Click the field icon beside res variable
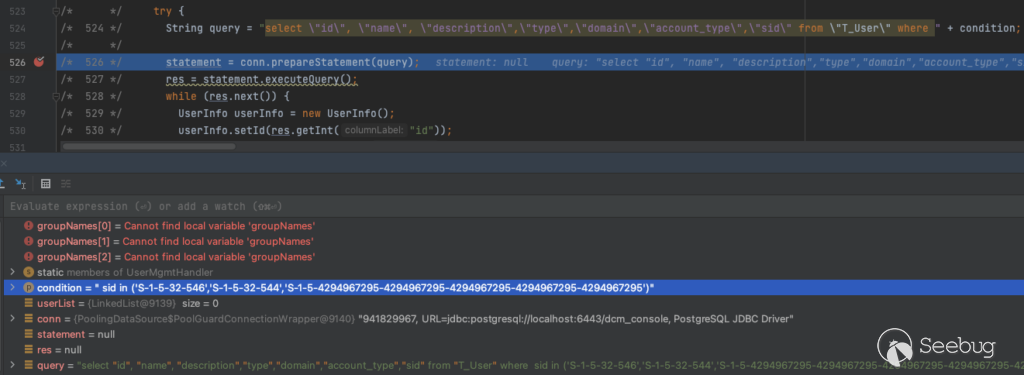The width and height of the screenshot is (1024, 375). tap(28, 350)
